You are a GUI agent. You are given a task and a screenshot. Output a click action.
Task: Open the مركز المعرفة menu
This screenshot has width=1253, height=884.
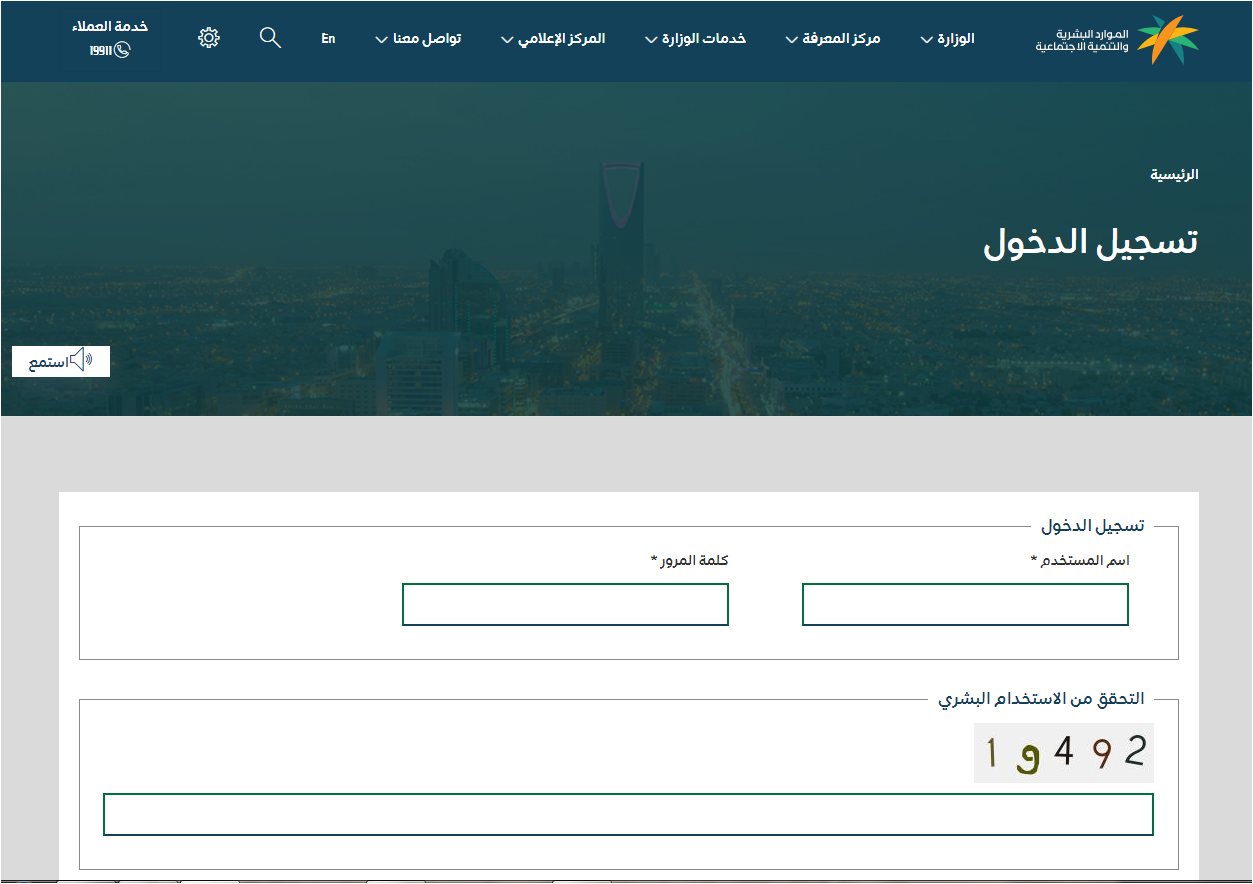point(833,39)
